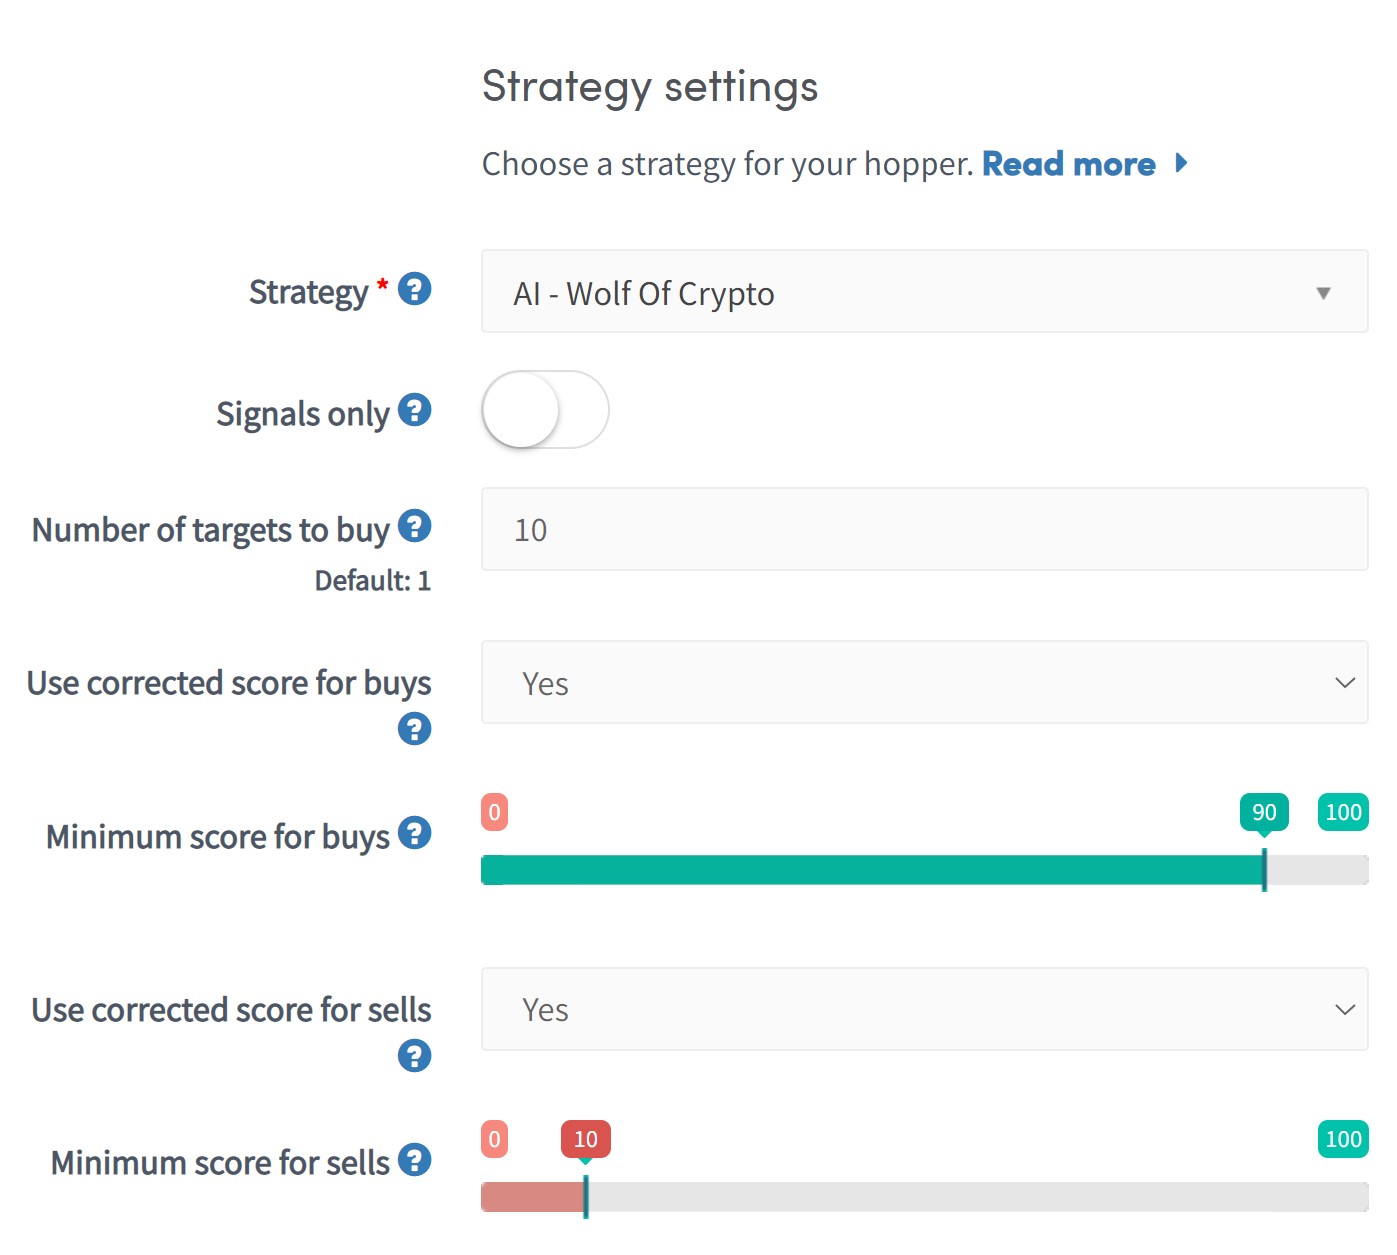Click the 10 value badge above the sells slider
The width and height of the screenshot is (1397, 1255).
[585, 1138]
